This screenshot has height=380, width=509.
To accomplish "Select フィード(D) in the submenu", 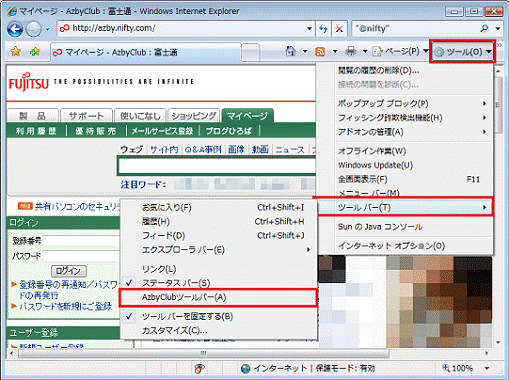I will (218, 236).
